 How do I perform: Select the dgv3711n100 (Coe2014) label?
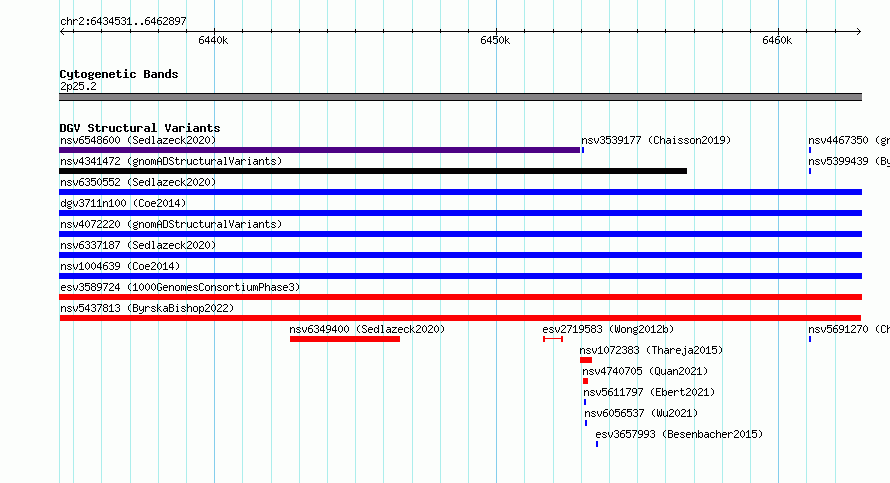pyautogui.click(x=123, y=203)
